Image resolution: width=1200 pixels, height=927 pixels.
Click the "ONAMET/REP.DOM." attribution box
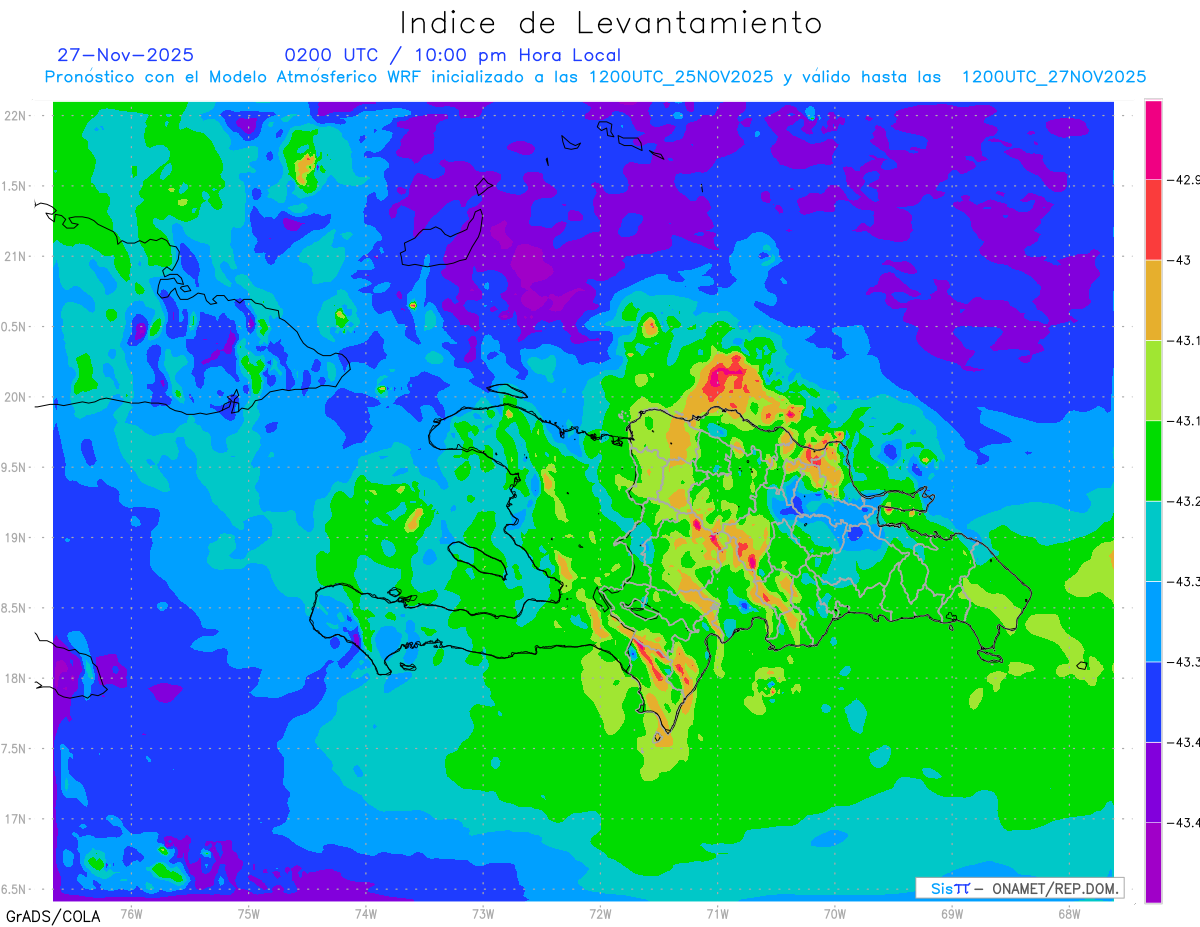click(1020, 888)
